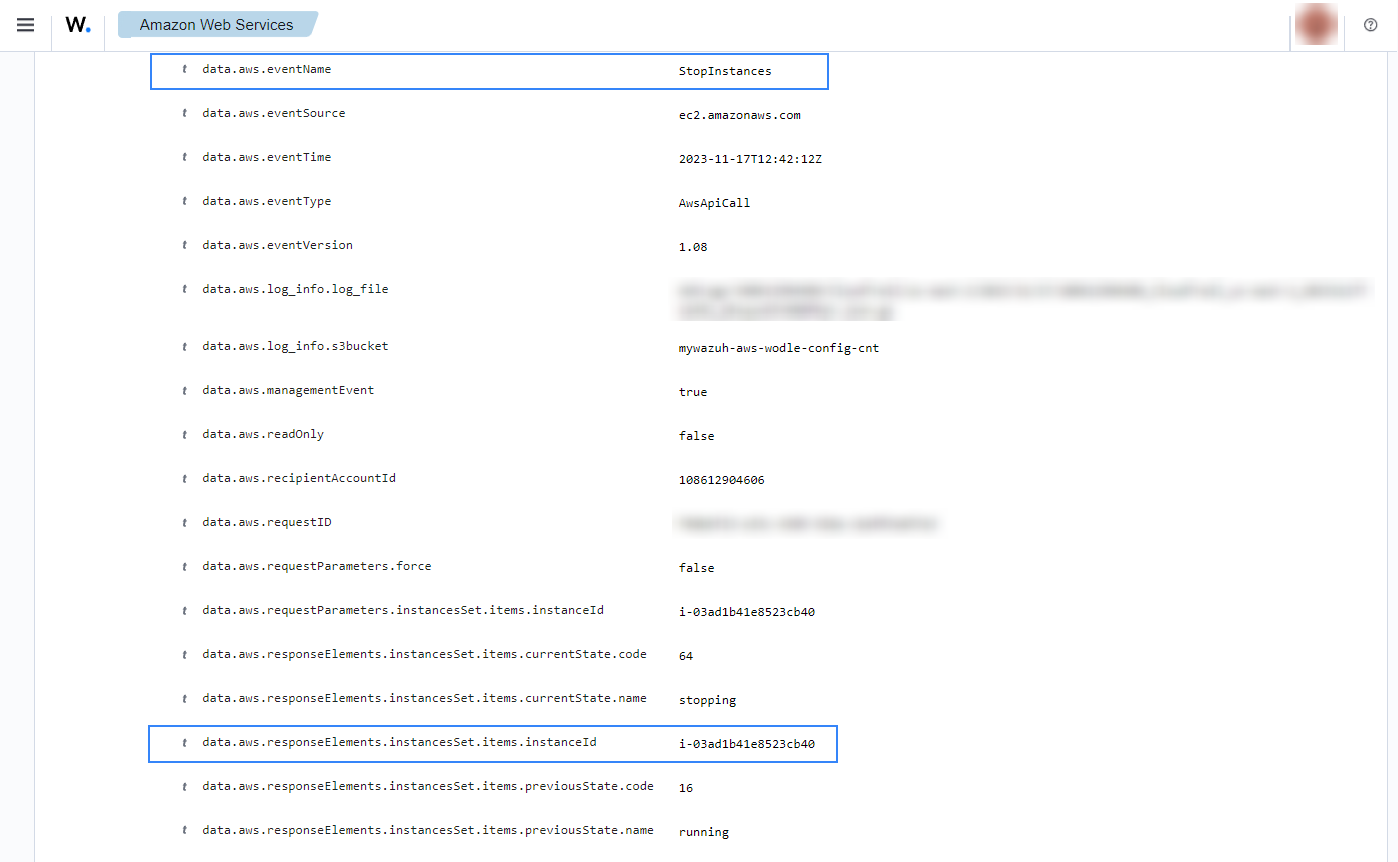Click the stopping current state value
Image resolution: width=1398 pixels, height=862 pixels.
pyautogui.click(x=707, y=700)
